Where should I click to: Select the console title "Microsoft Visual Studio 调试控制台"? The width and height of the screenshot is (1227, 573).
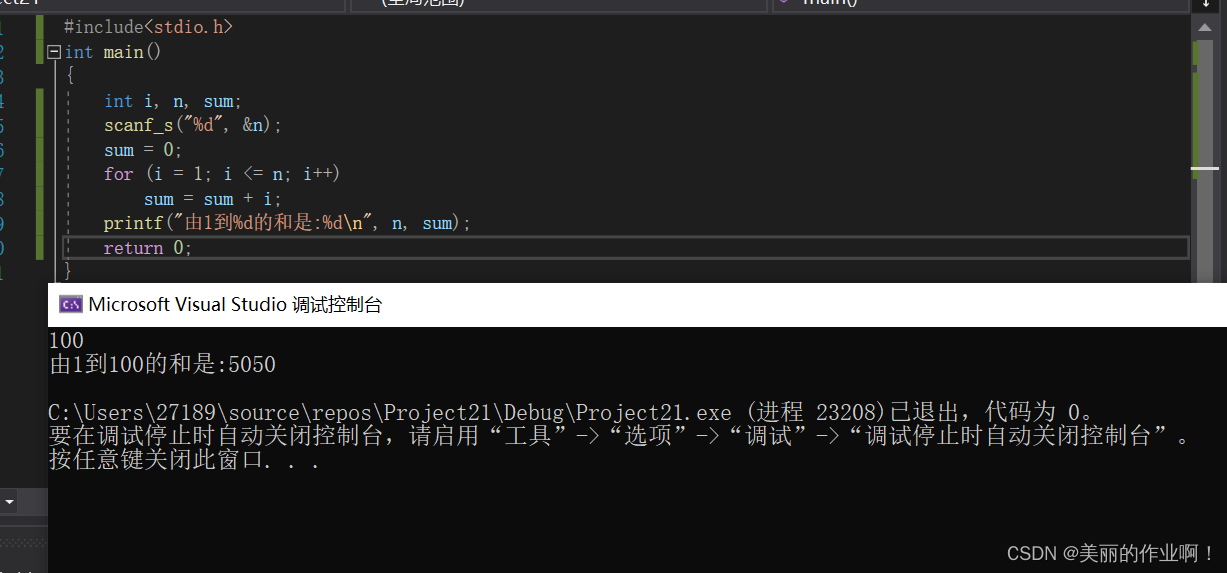(x=235, y=305)
